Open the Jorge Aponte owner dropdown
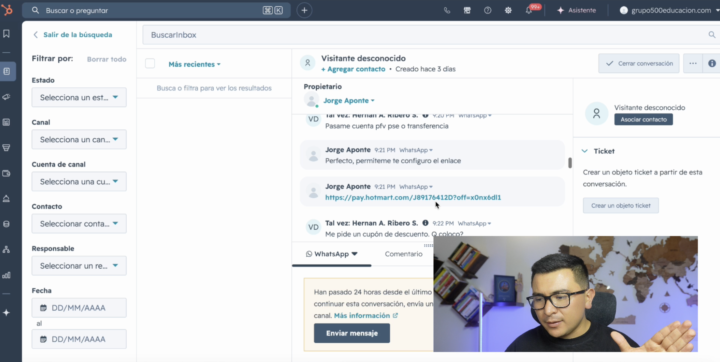 coord(349,101)
